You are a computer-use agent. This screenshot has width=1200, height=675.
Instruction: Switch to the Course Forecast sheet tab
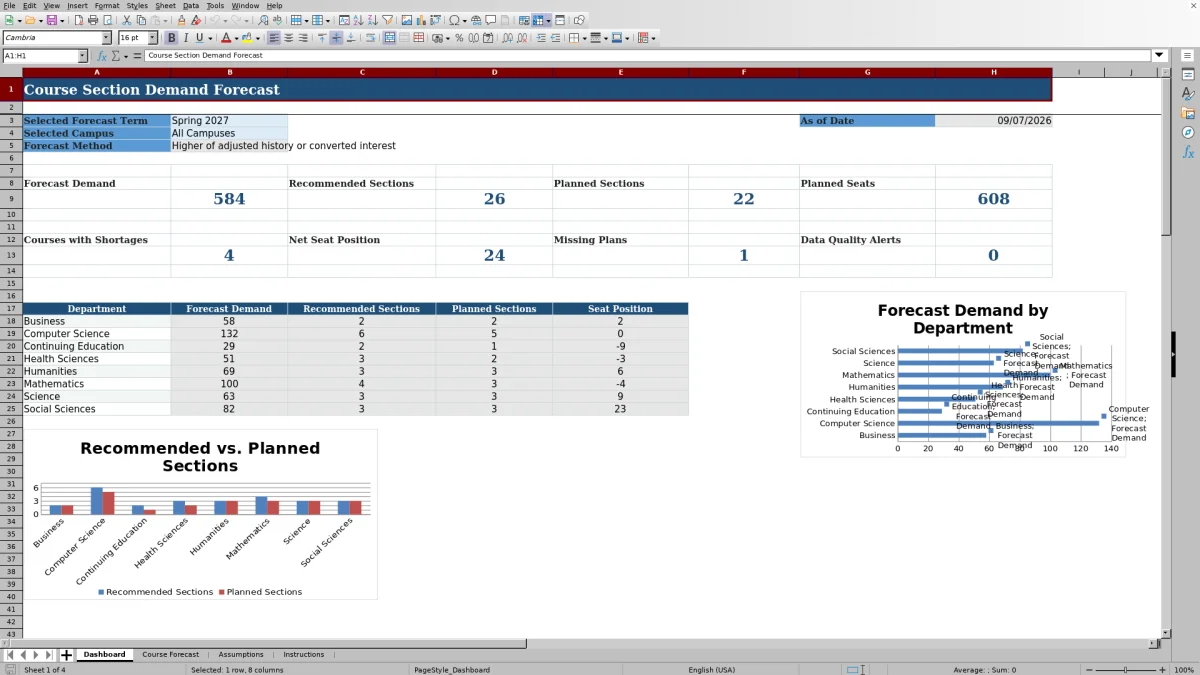click(170, 655)
